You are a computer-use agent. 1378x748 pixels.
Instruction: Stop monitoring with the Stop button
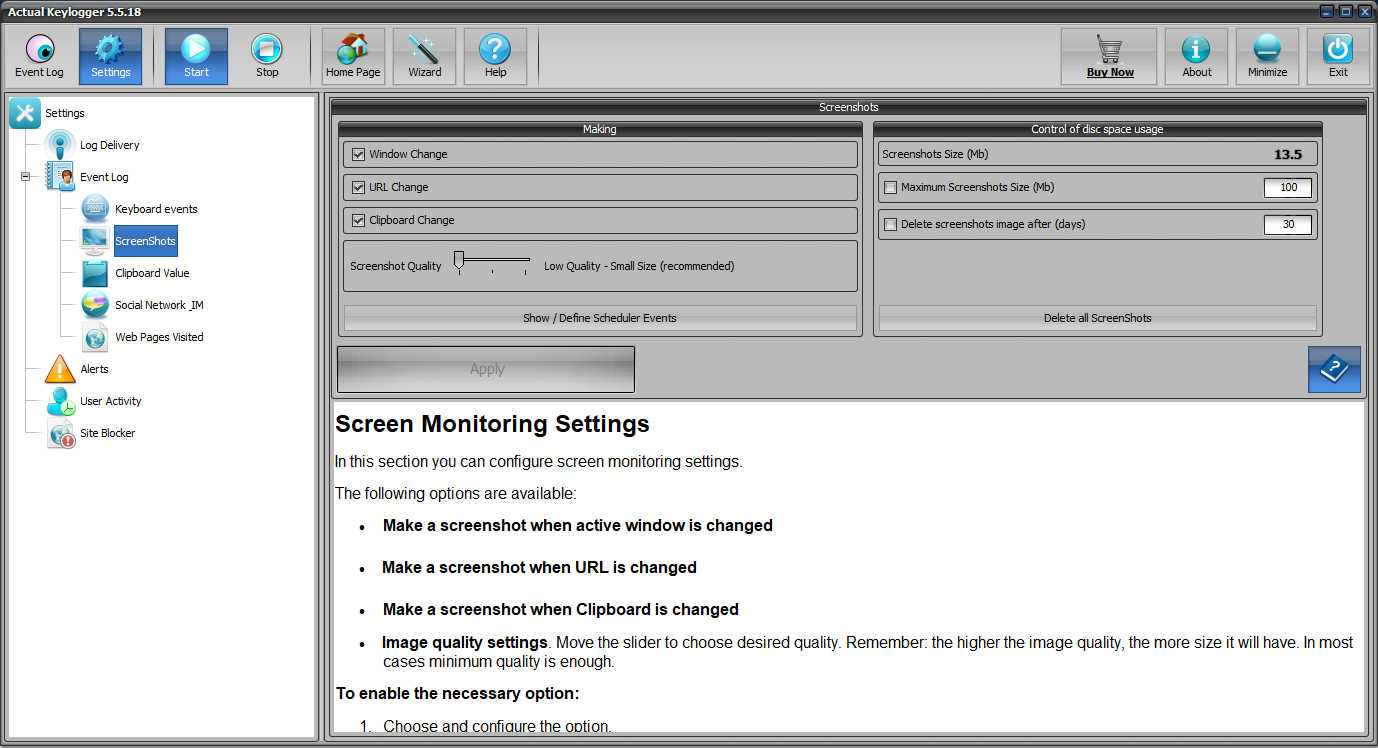coord(267,56)
